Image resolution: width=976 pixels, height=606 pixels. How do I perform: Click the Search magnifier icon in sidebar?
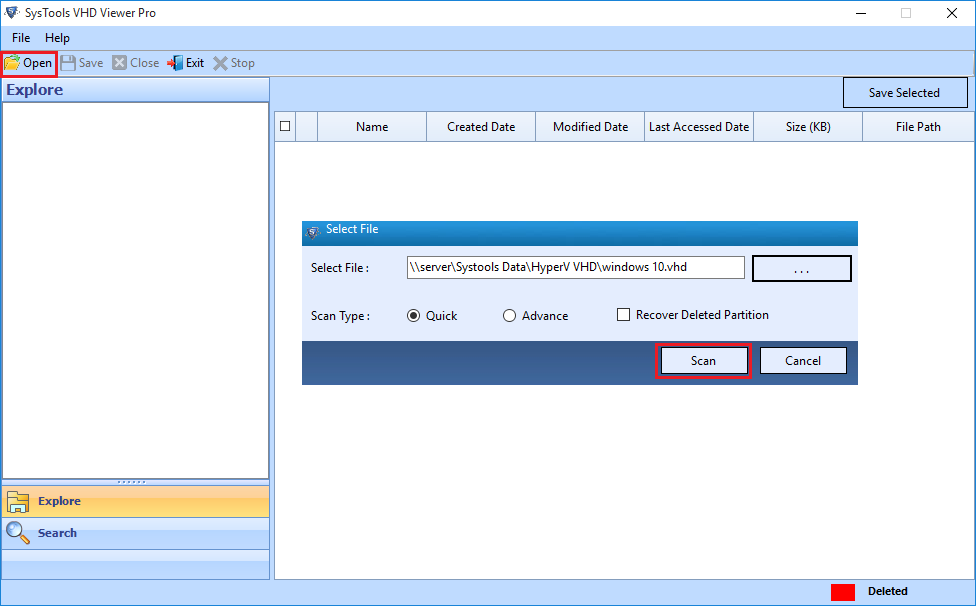click(17, 533)
